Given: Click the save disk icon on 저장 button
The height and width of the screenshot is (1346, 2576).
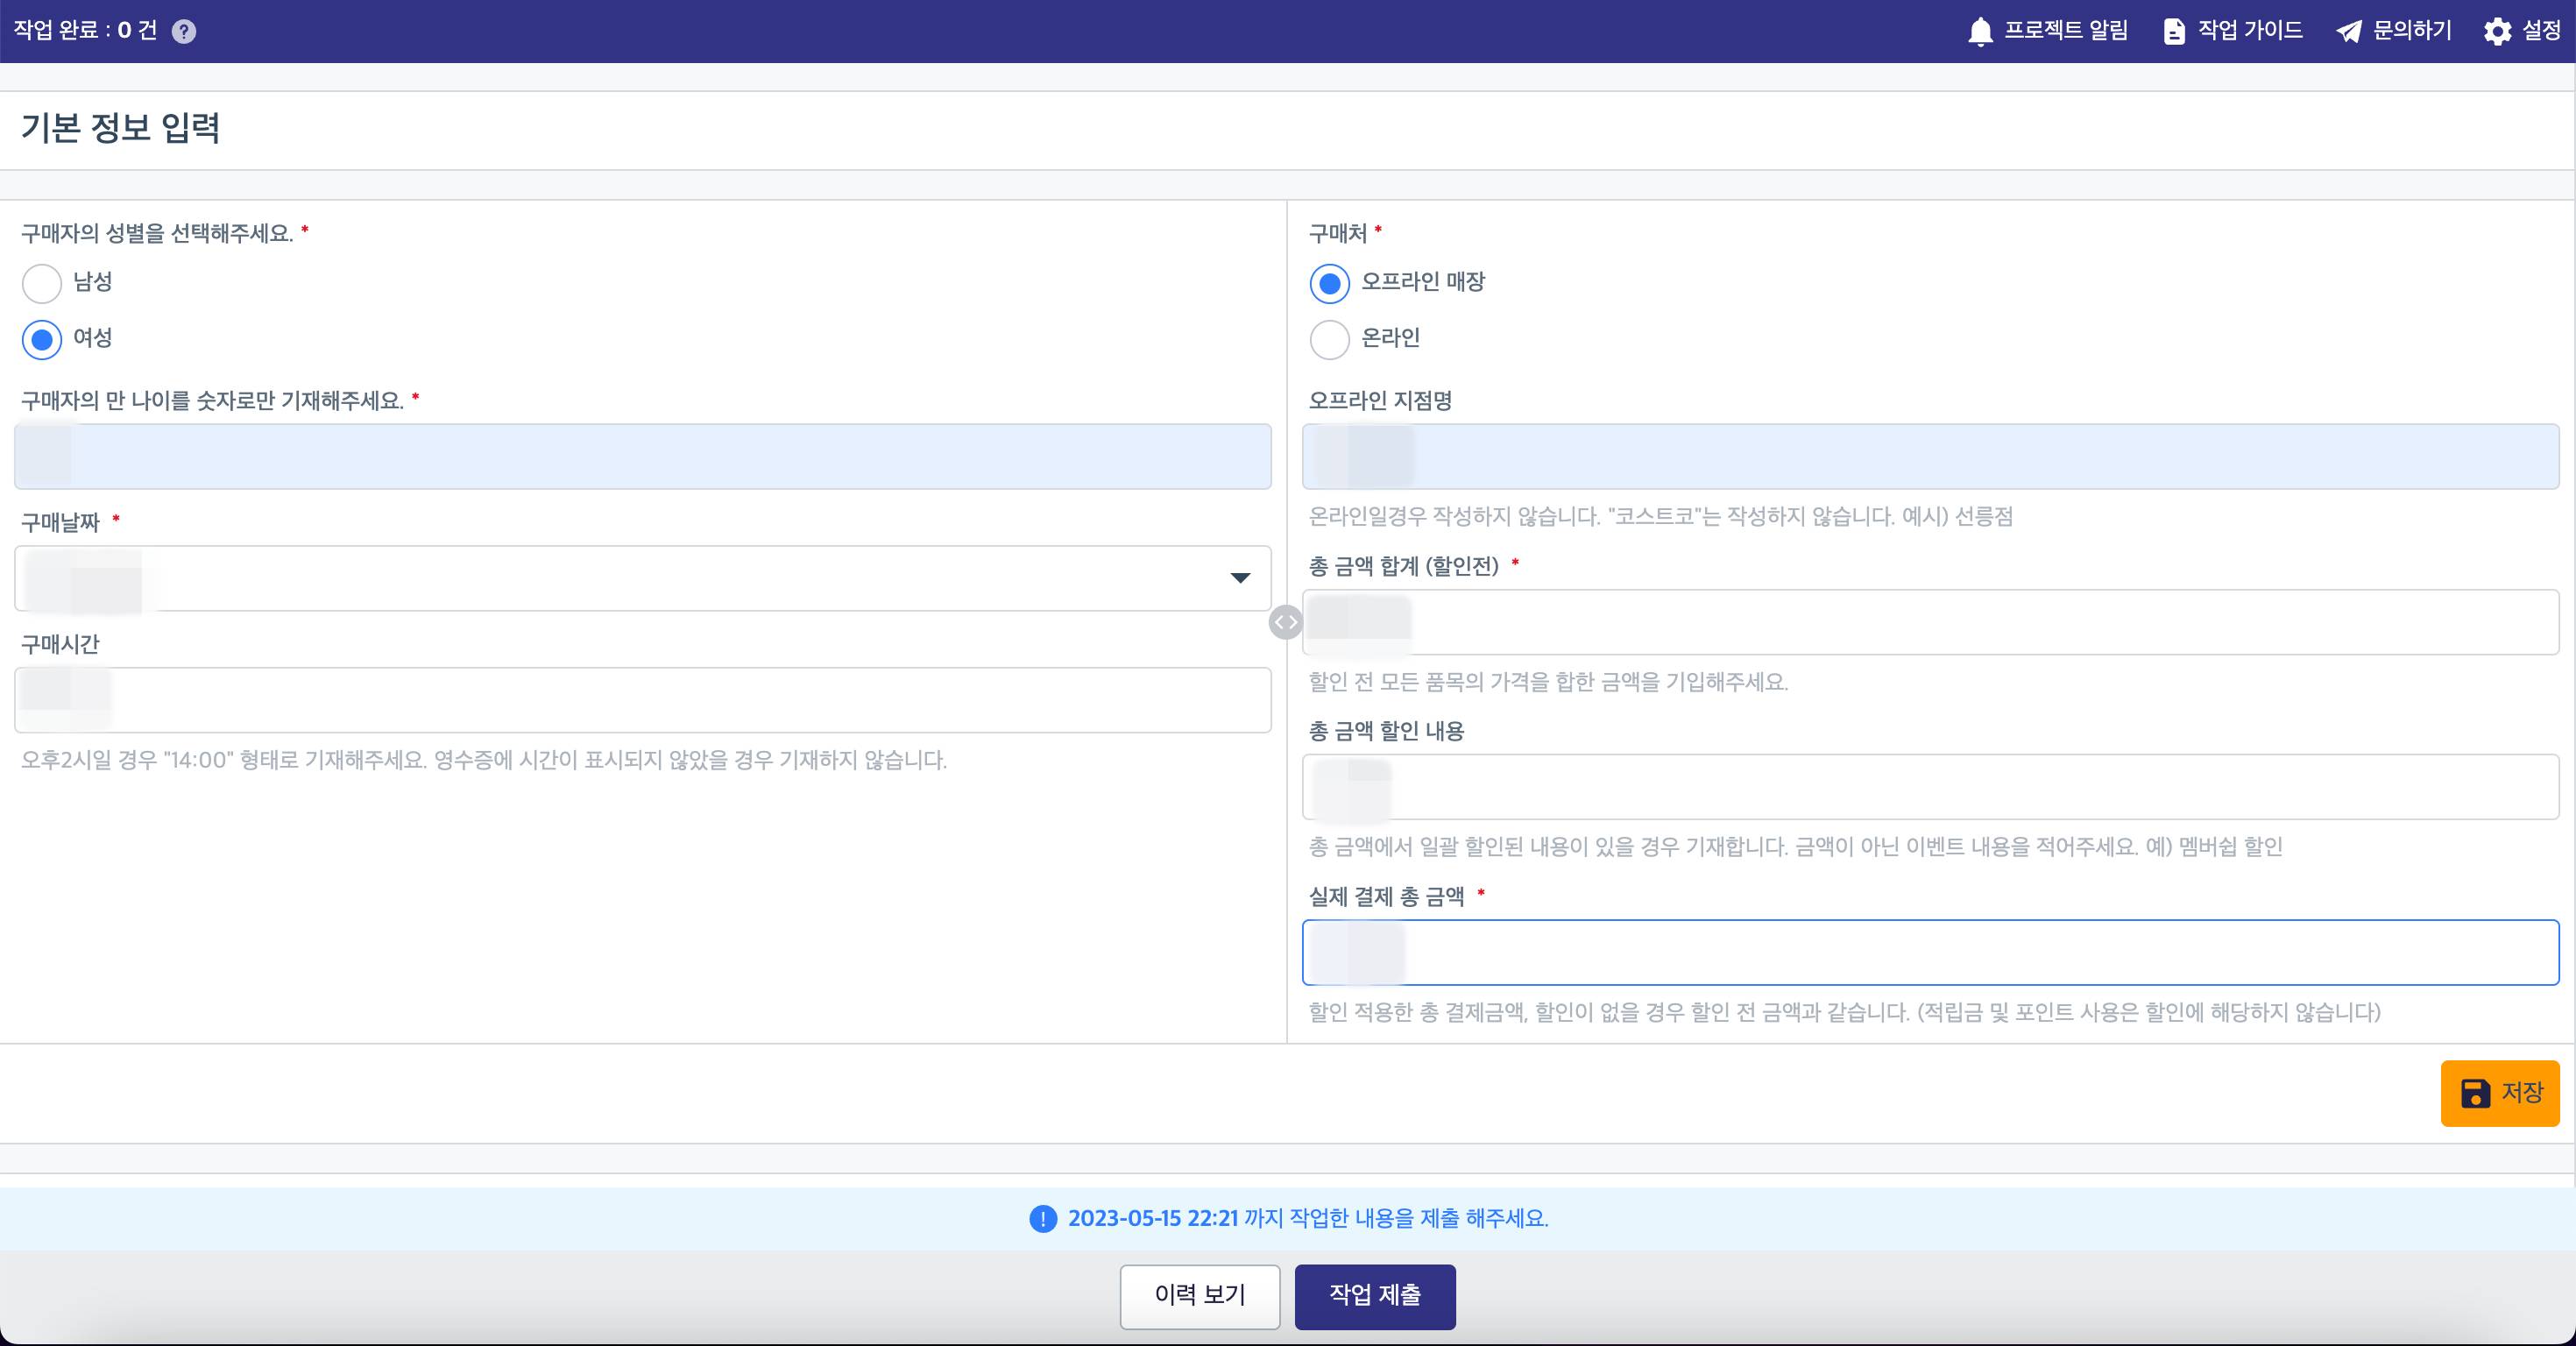Looking at the screenshot, I should pos(2474,1093).
